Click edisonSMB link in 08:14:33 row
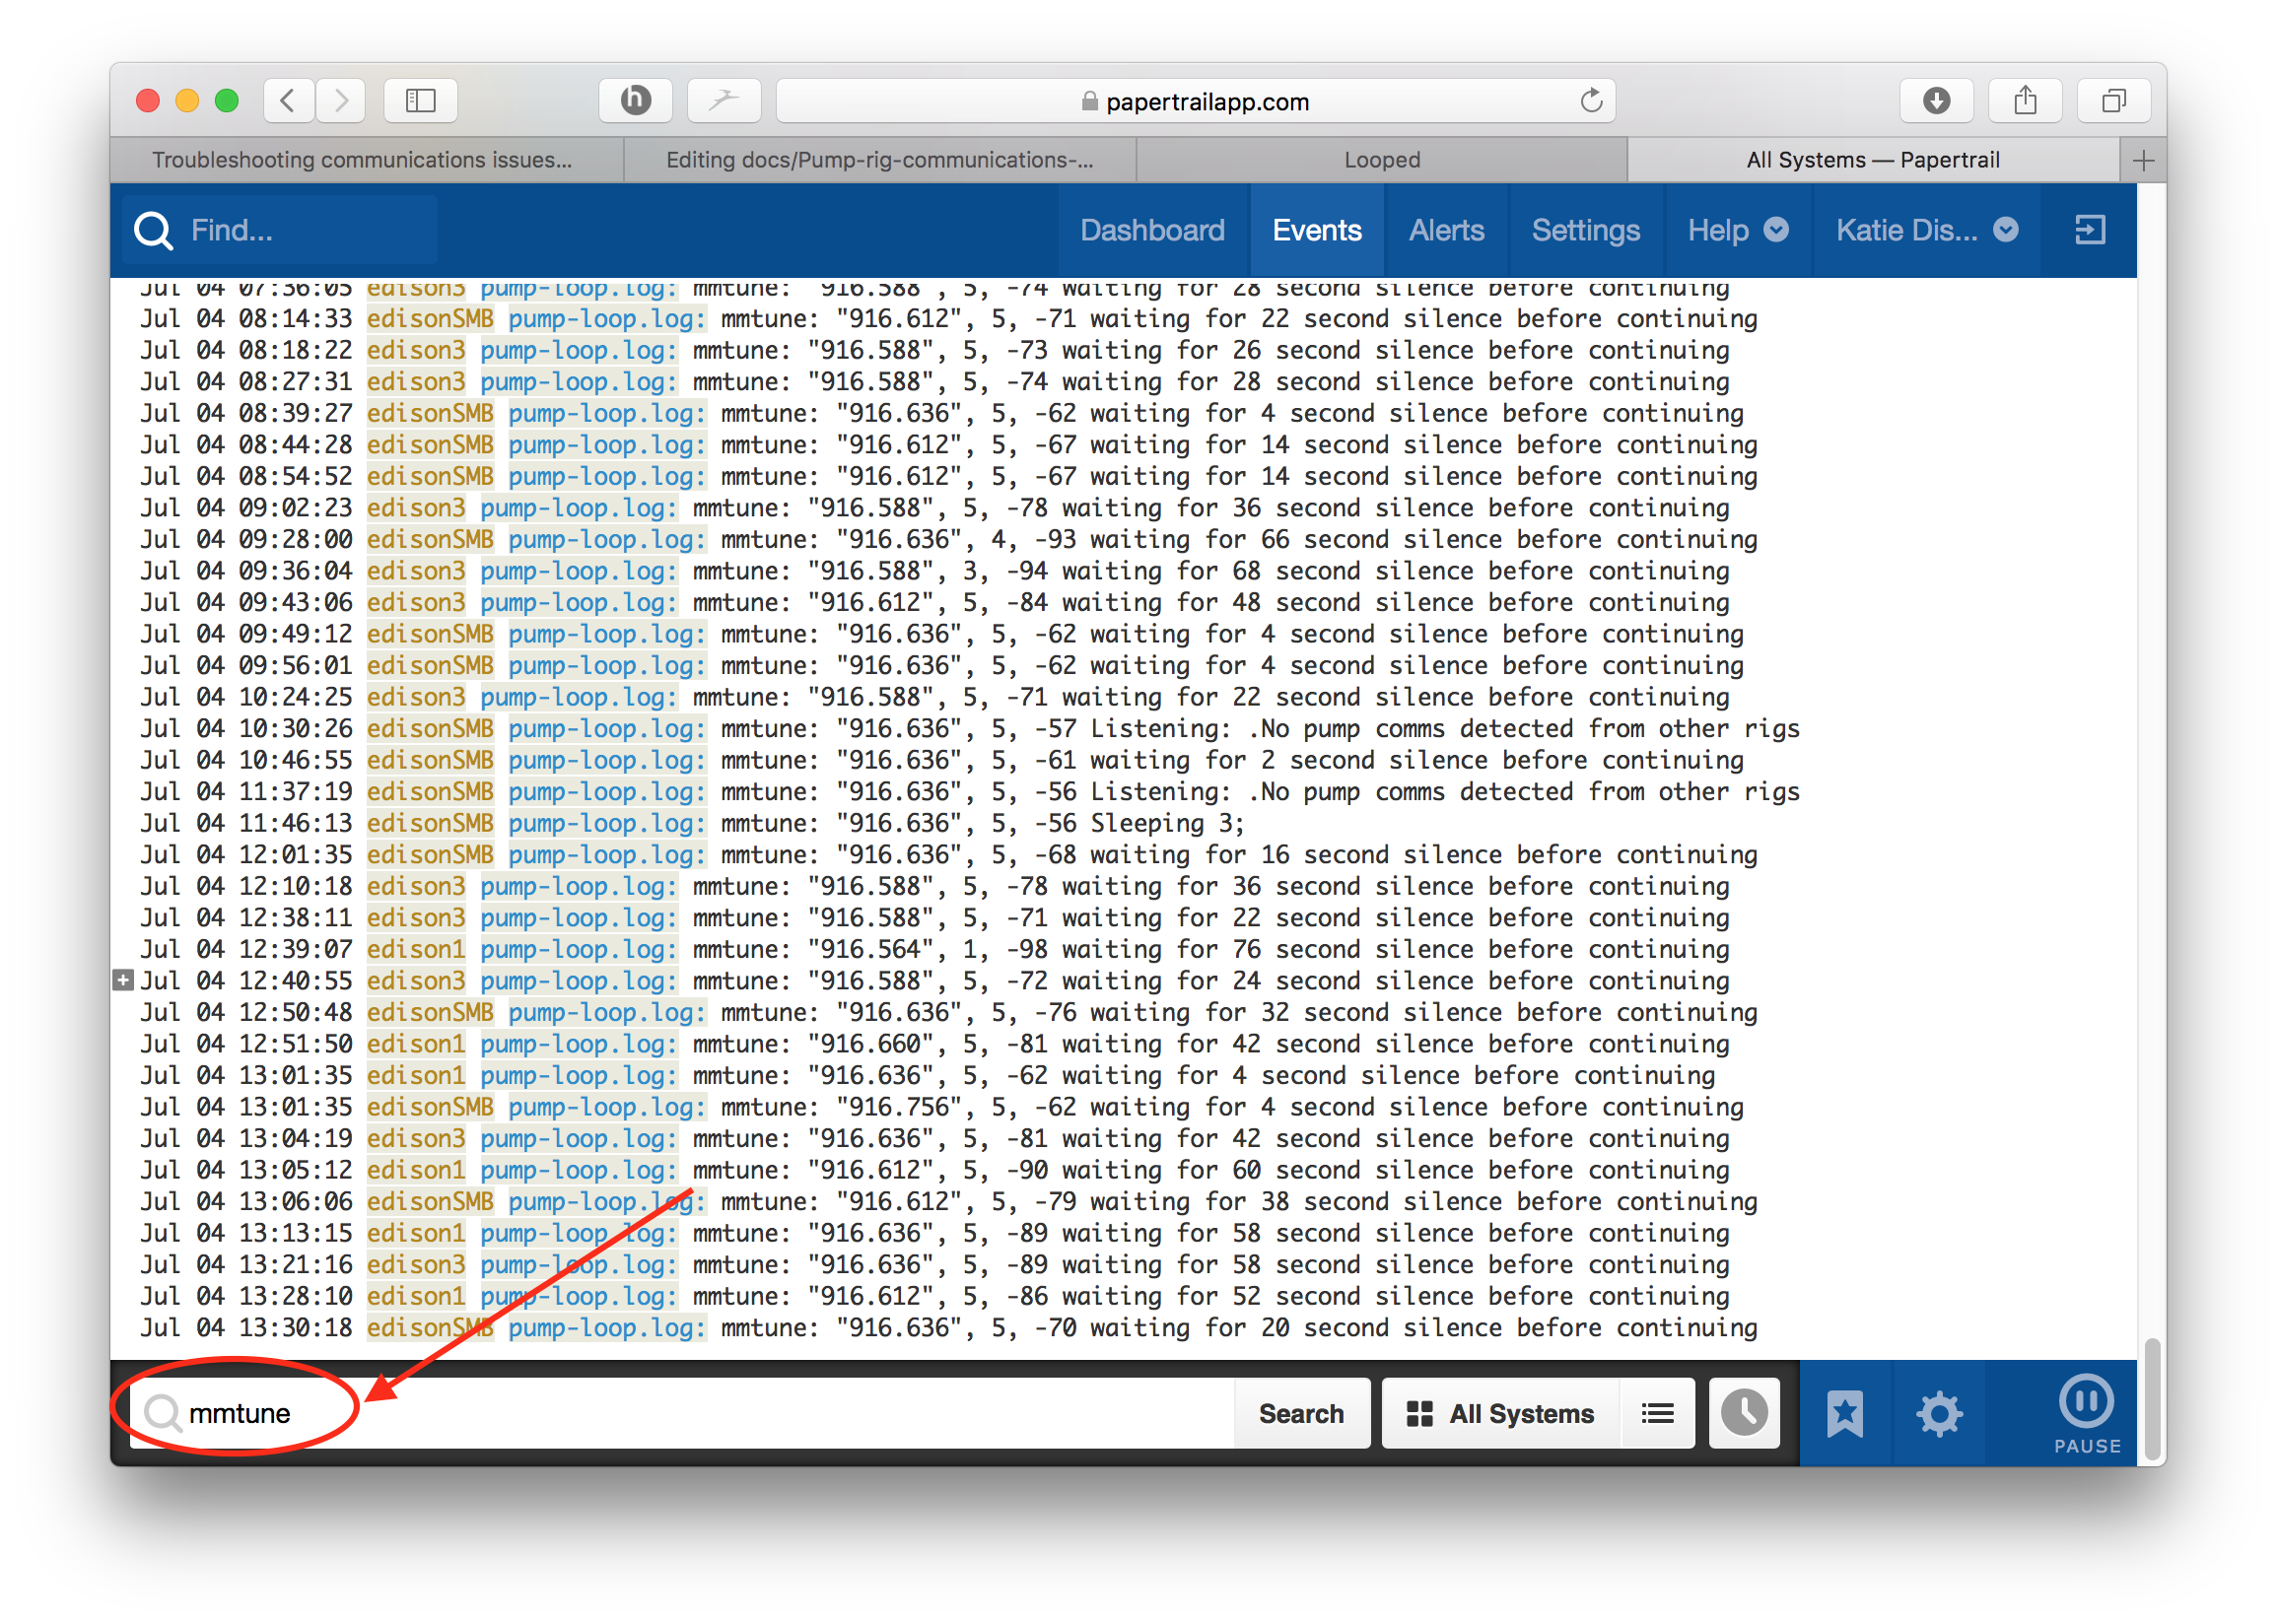This screenshot has width=2277, height=1624. coord(430,319)
